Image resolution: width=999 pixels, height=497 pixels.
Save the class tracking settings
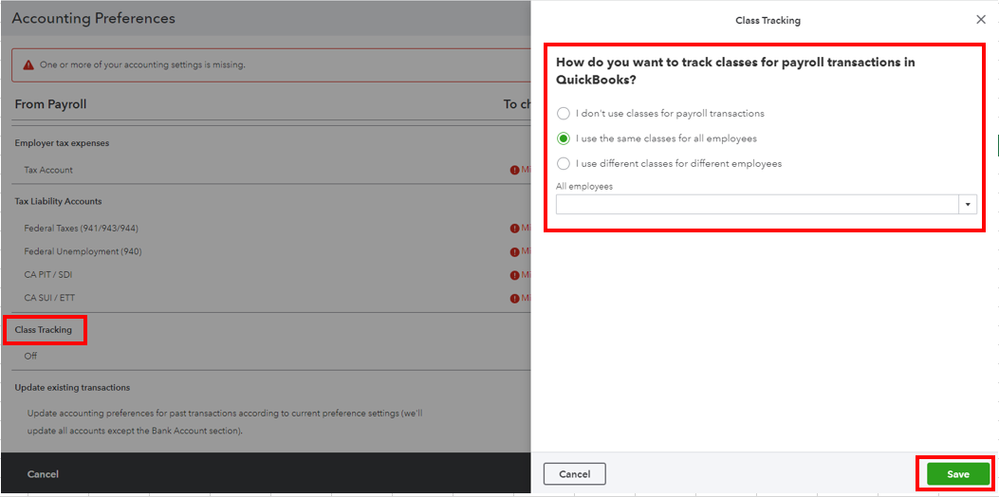[x=958, y=474]
